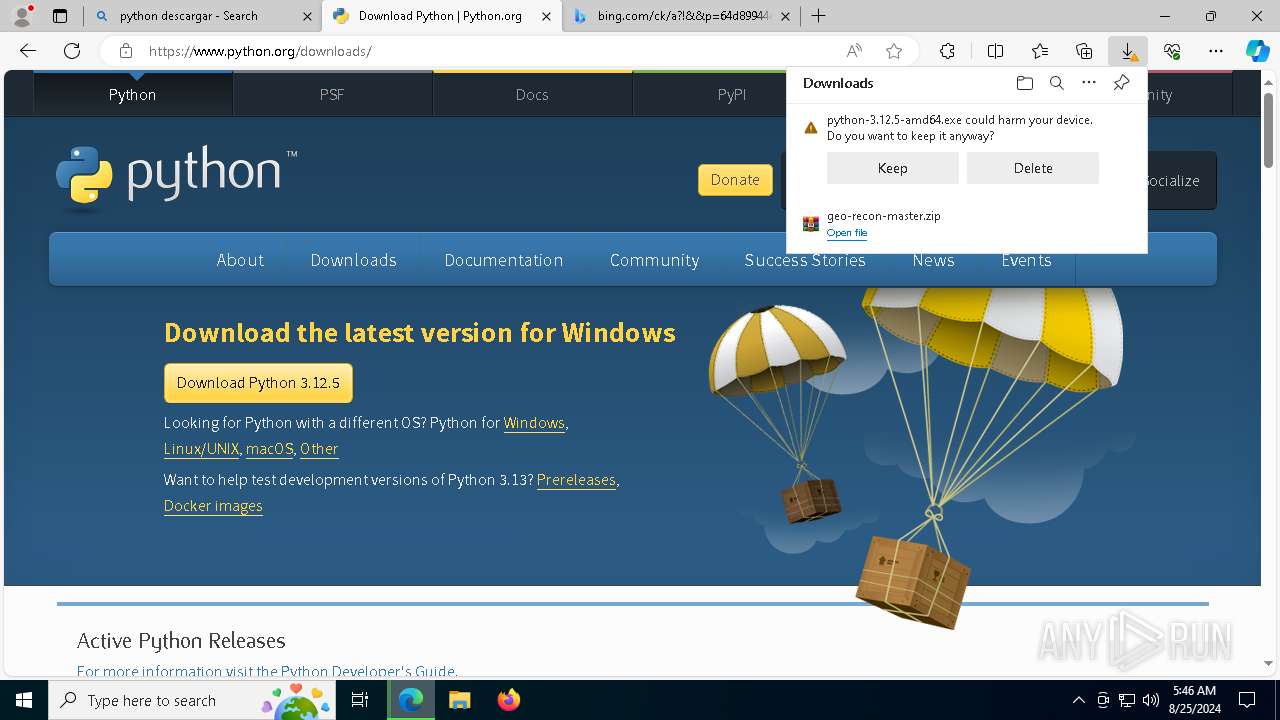Select the PyPI top nav tab
Screen dimensions: 1280x720
(x=732, y=94)
